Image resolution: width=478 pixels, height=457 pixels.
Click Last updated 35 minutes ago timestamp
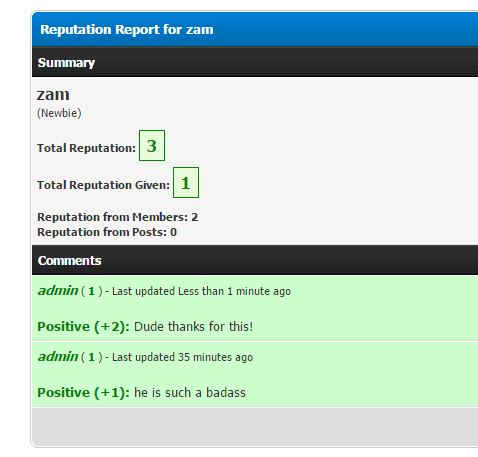point(182,357)
